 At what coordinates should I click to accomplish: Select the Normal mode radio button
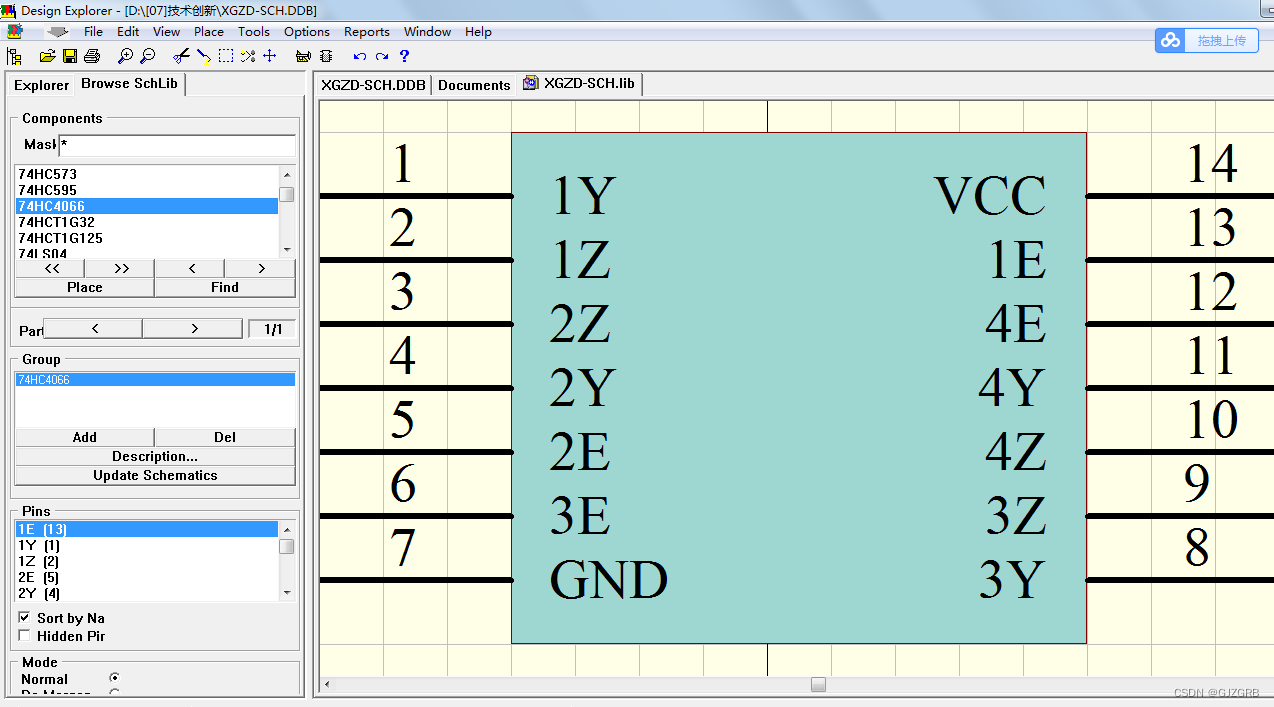click(115, 678)
